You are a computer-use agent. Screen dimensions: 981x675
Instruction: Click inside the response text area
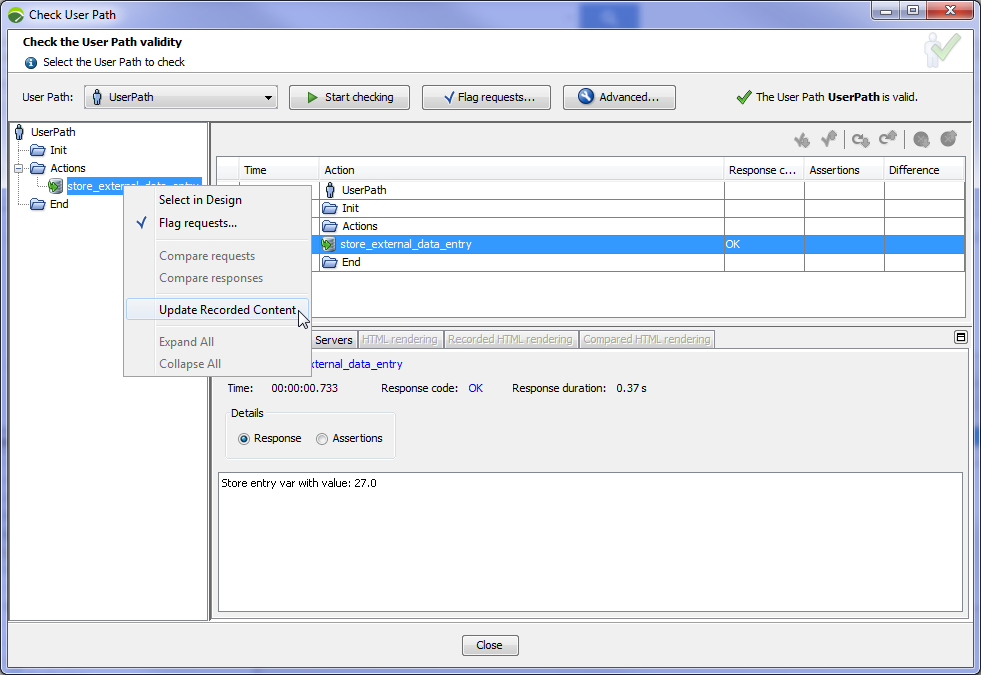pyautogui.click(x=590, y=540)
